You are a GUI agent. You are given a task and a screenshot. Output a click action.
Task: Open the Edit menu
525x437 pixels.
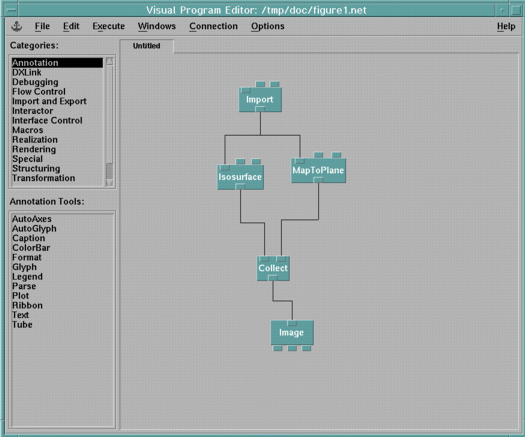pos(71,26)
